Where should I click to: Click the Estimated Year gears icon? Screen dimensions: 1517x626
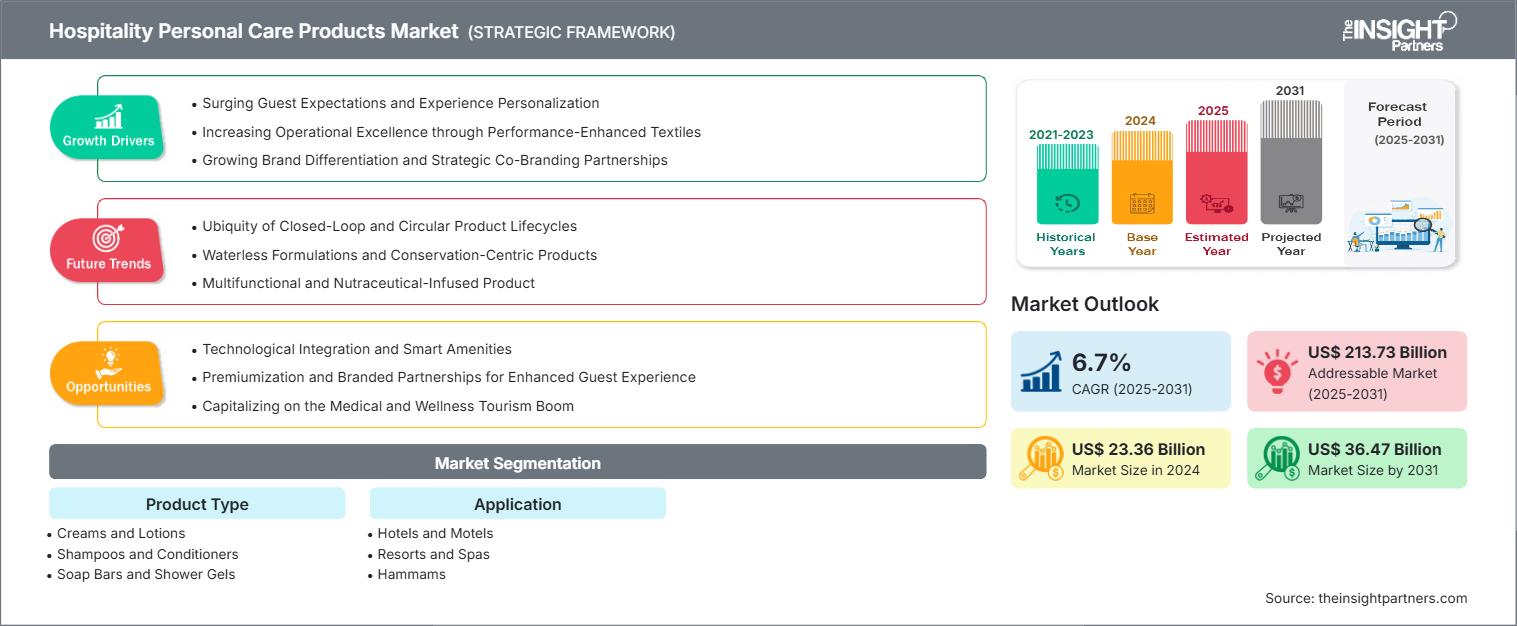coord(1216,204)
